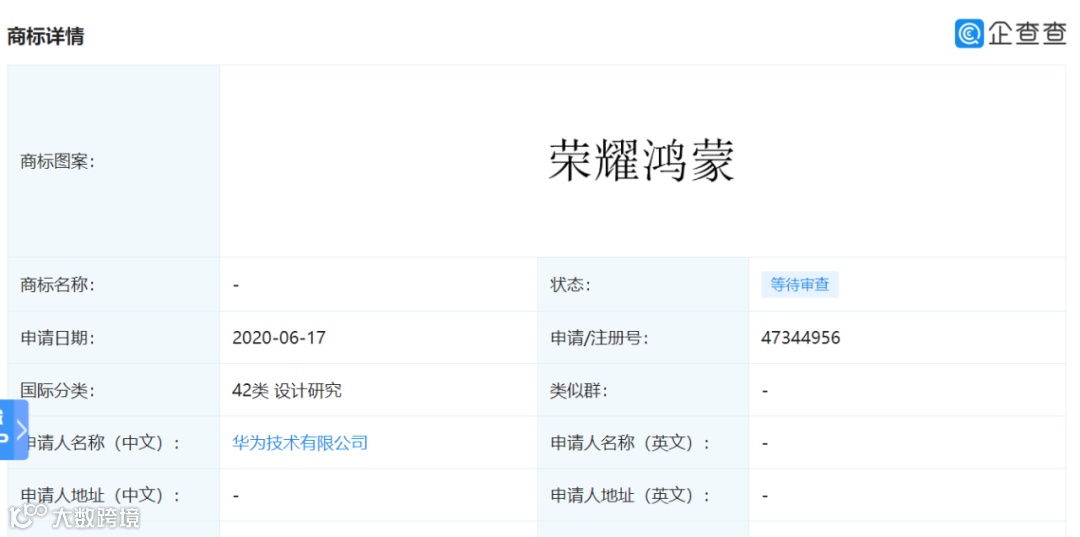Click the 申请人地址（英文） label
Screen dimensions: 1080x537
click(x=630, y=496)
